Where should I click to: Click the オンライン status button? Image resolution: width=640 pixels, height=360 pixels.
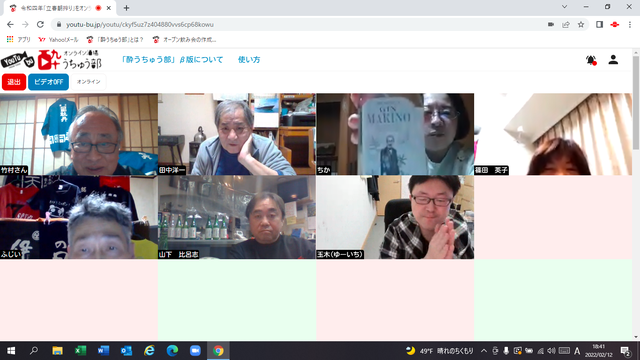[89, 82]
